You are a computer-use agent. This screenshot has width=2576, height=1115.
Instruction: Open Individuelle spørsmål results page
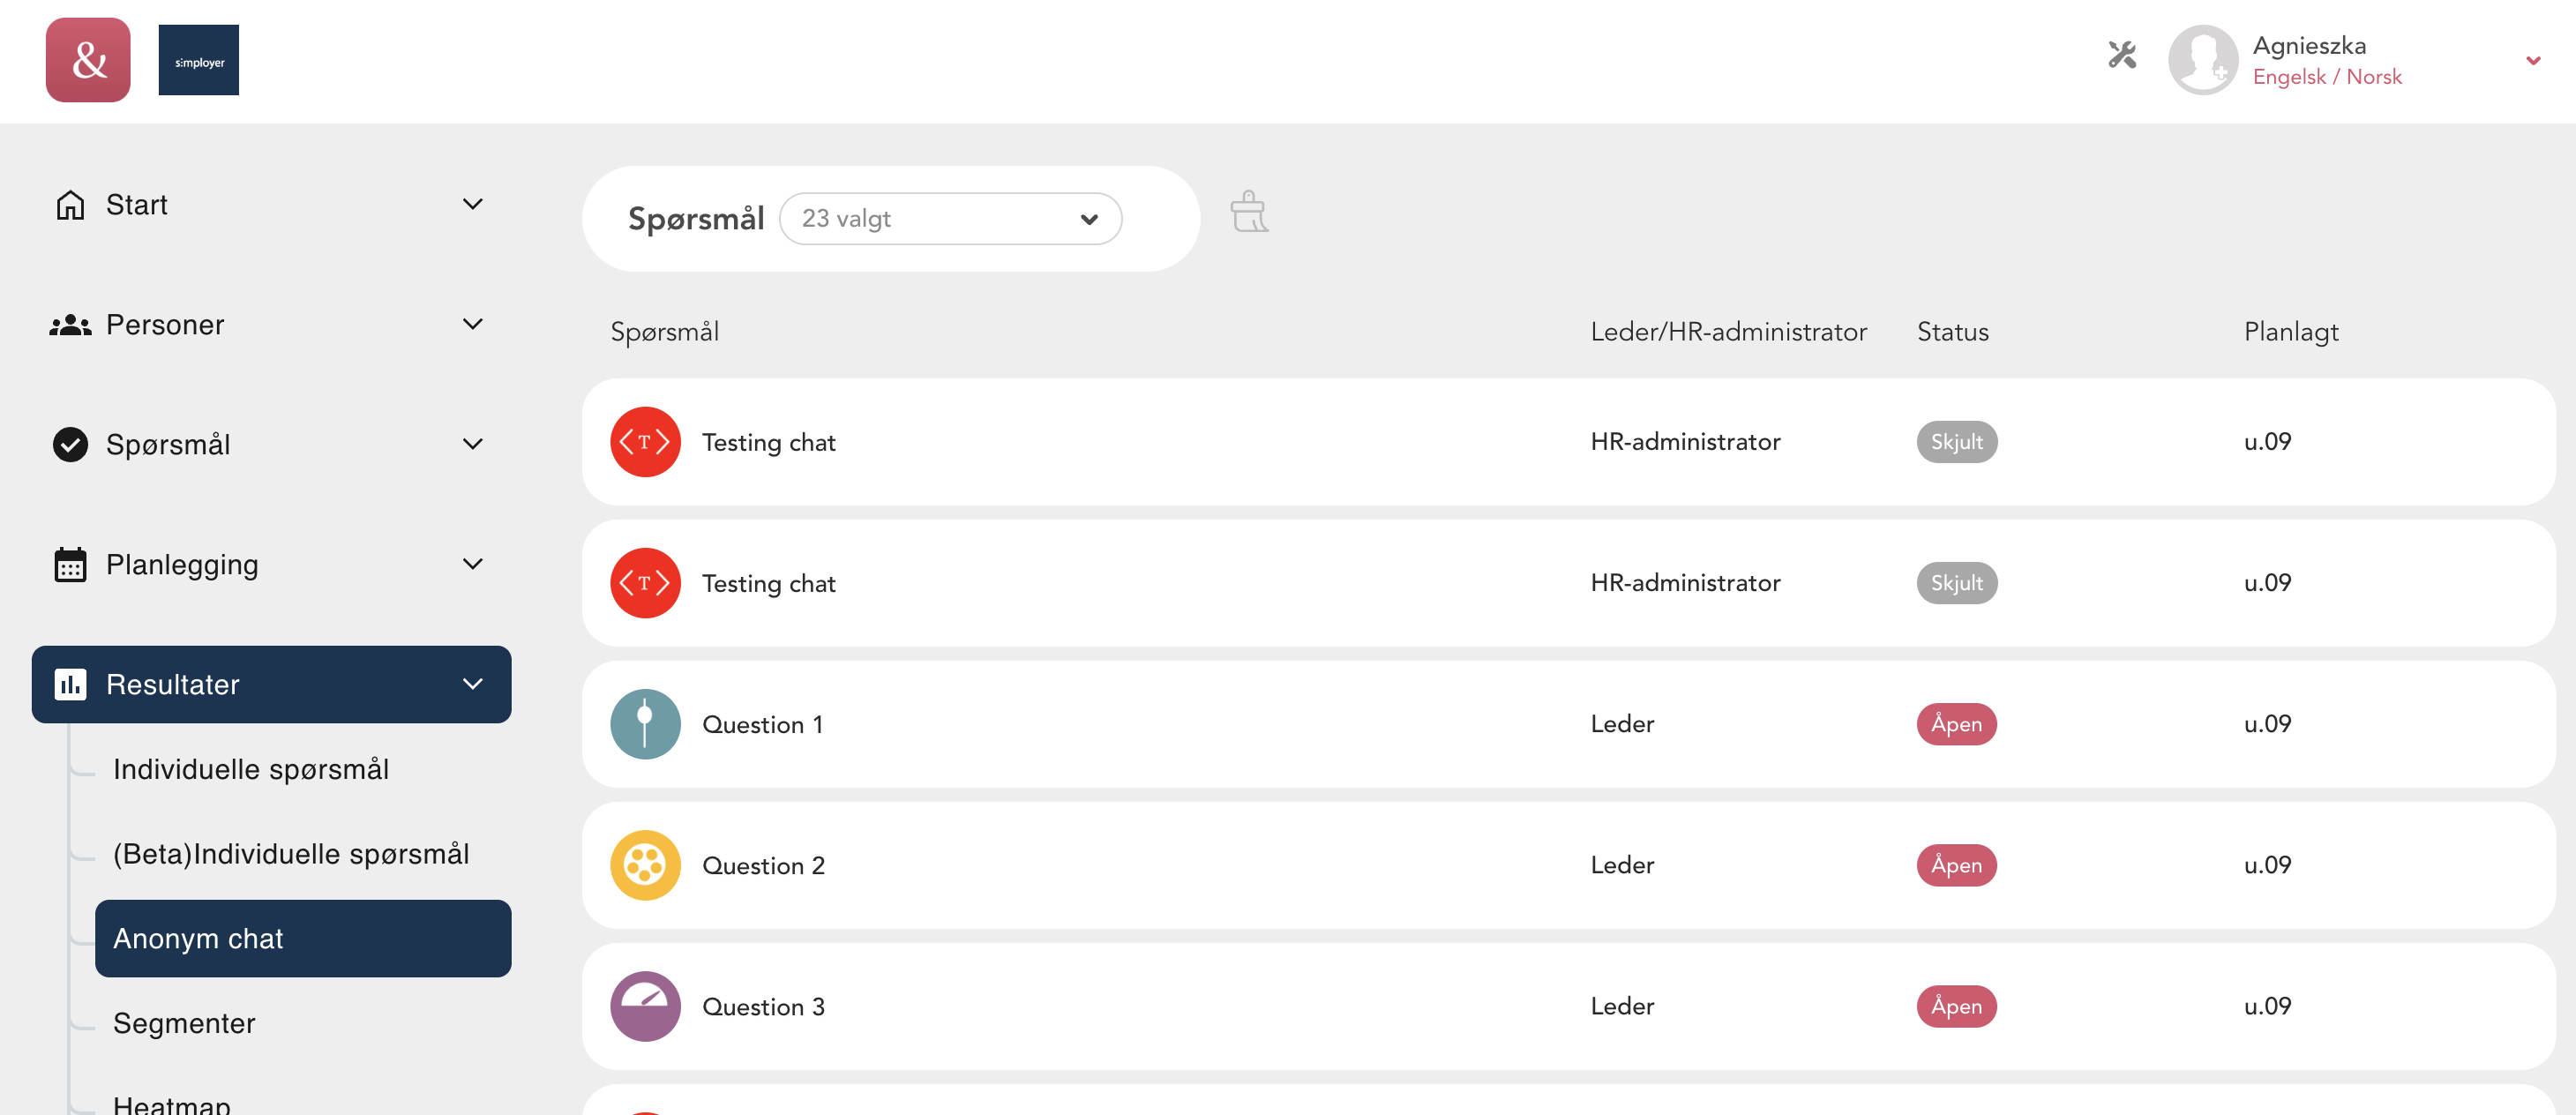251,769
